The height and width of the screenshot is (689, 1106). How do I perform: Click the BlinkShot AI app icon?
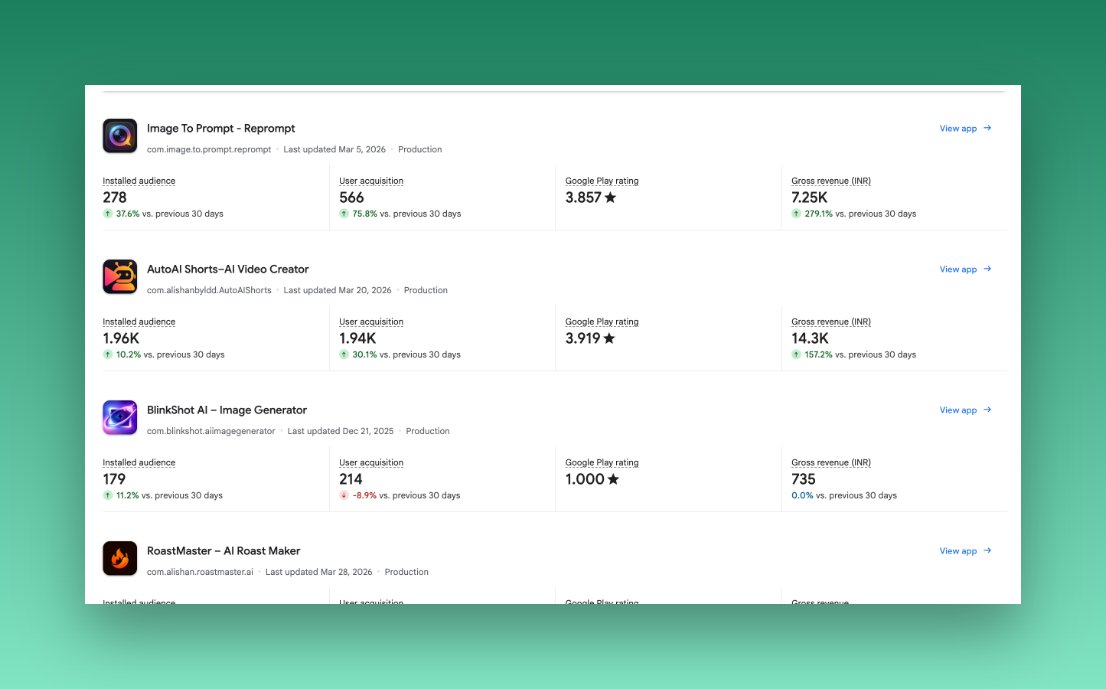pyautogui.click(x=120, y=417)
